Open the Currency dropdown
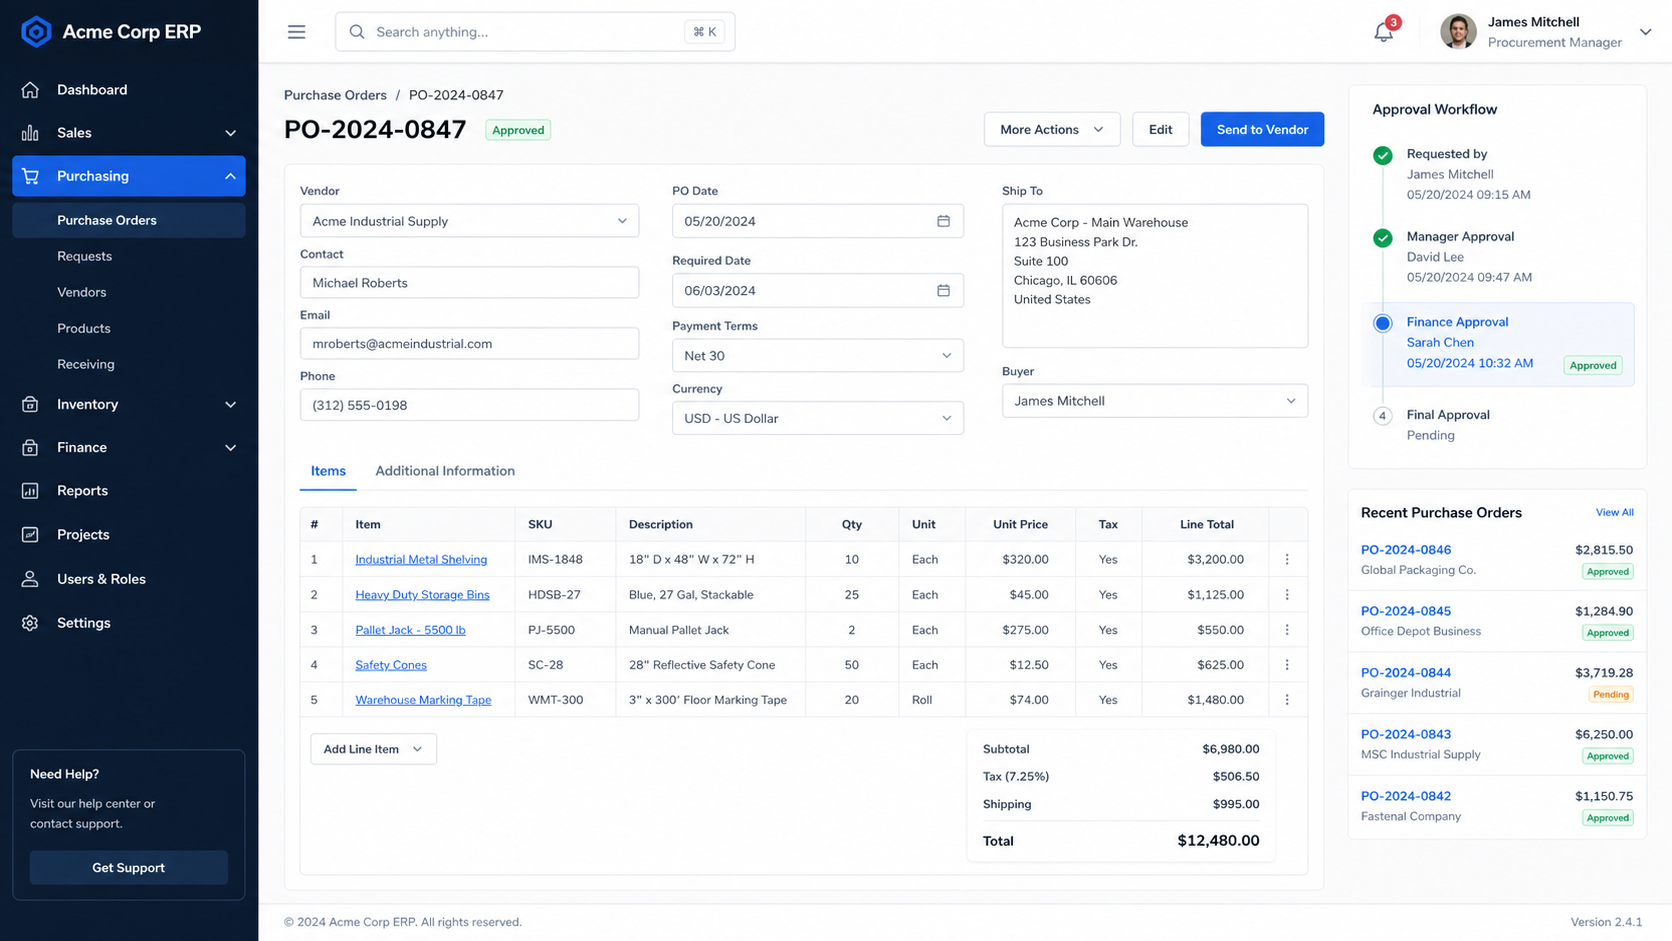 click(x=818, y=418)
